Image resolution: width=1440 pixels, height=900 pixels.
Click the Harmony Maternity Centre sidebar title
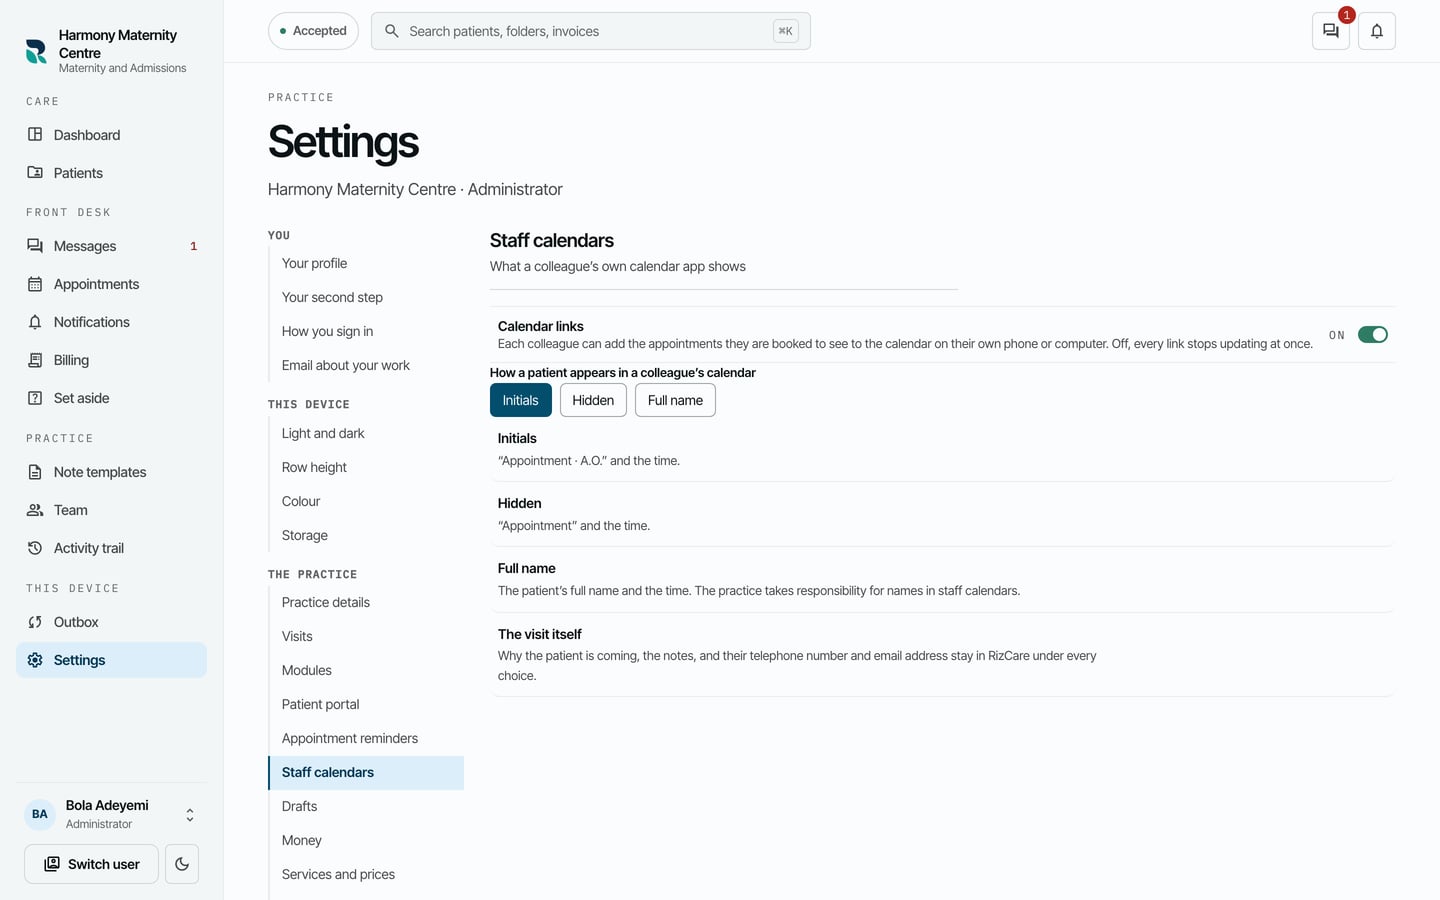tap(118, 44)
